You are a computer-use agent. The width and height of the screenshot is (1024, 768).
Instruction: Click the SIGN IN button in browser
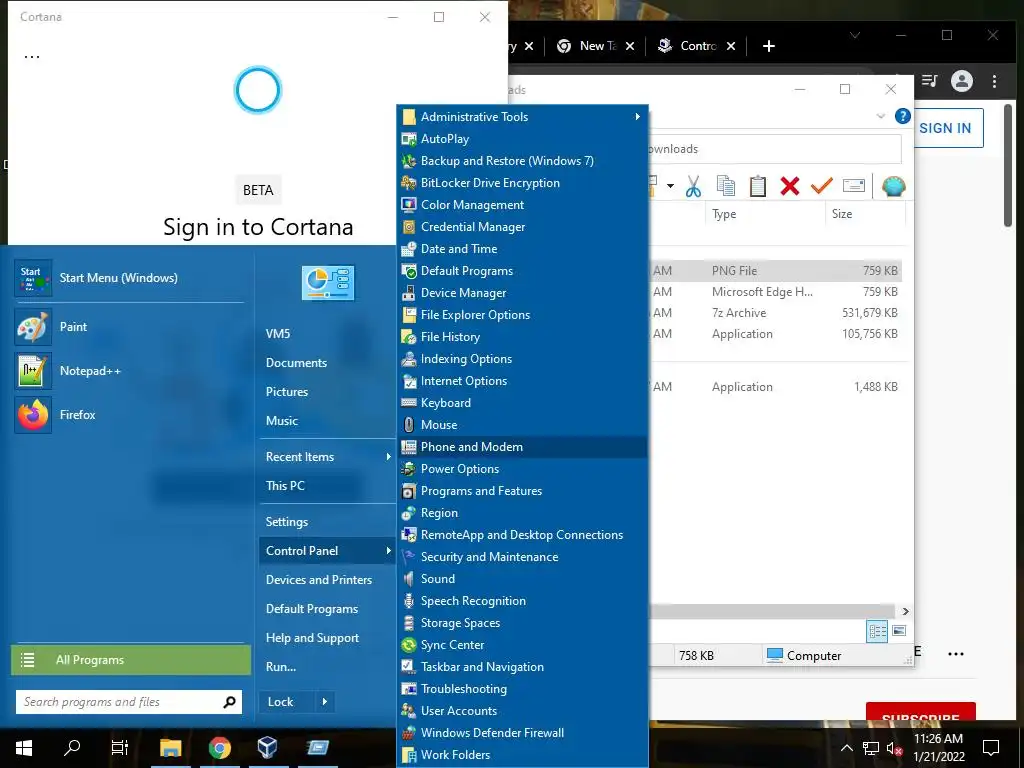pyautogui.click(x=945, y=128)
